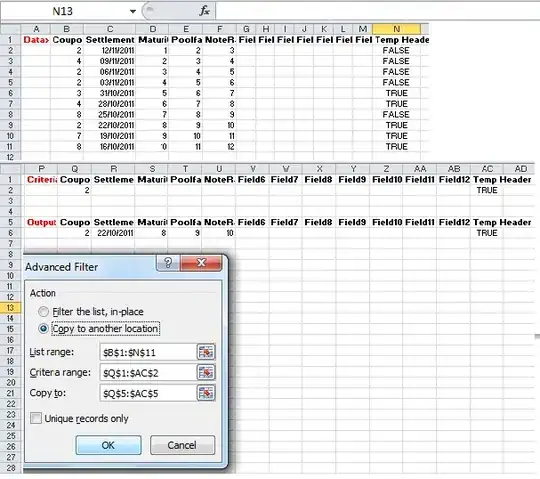This screenshot has height=479, width=540.
Task: Close the Advanced Filter dialog
Action: coord(201,263)
